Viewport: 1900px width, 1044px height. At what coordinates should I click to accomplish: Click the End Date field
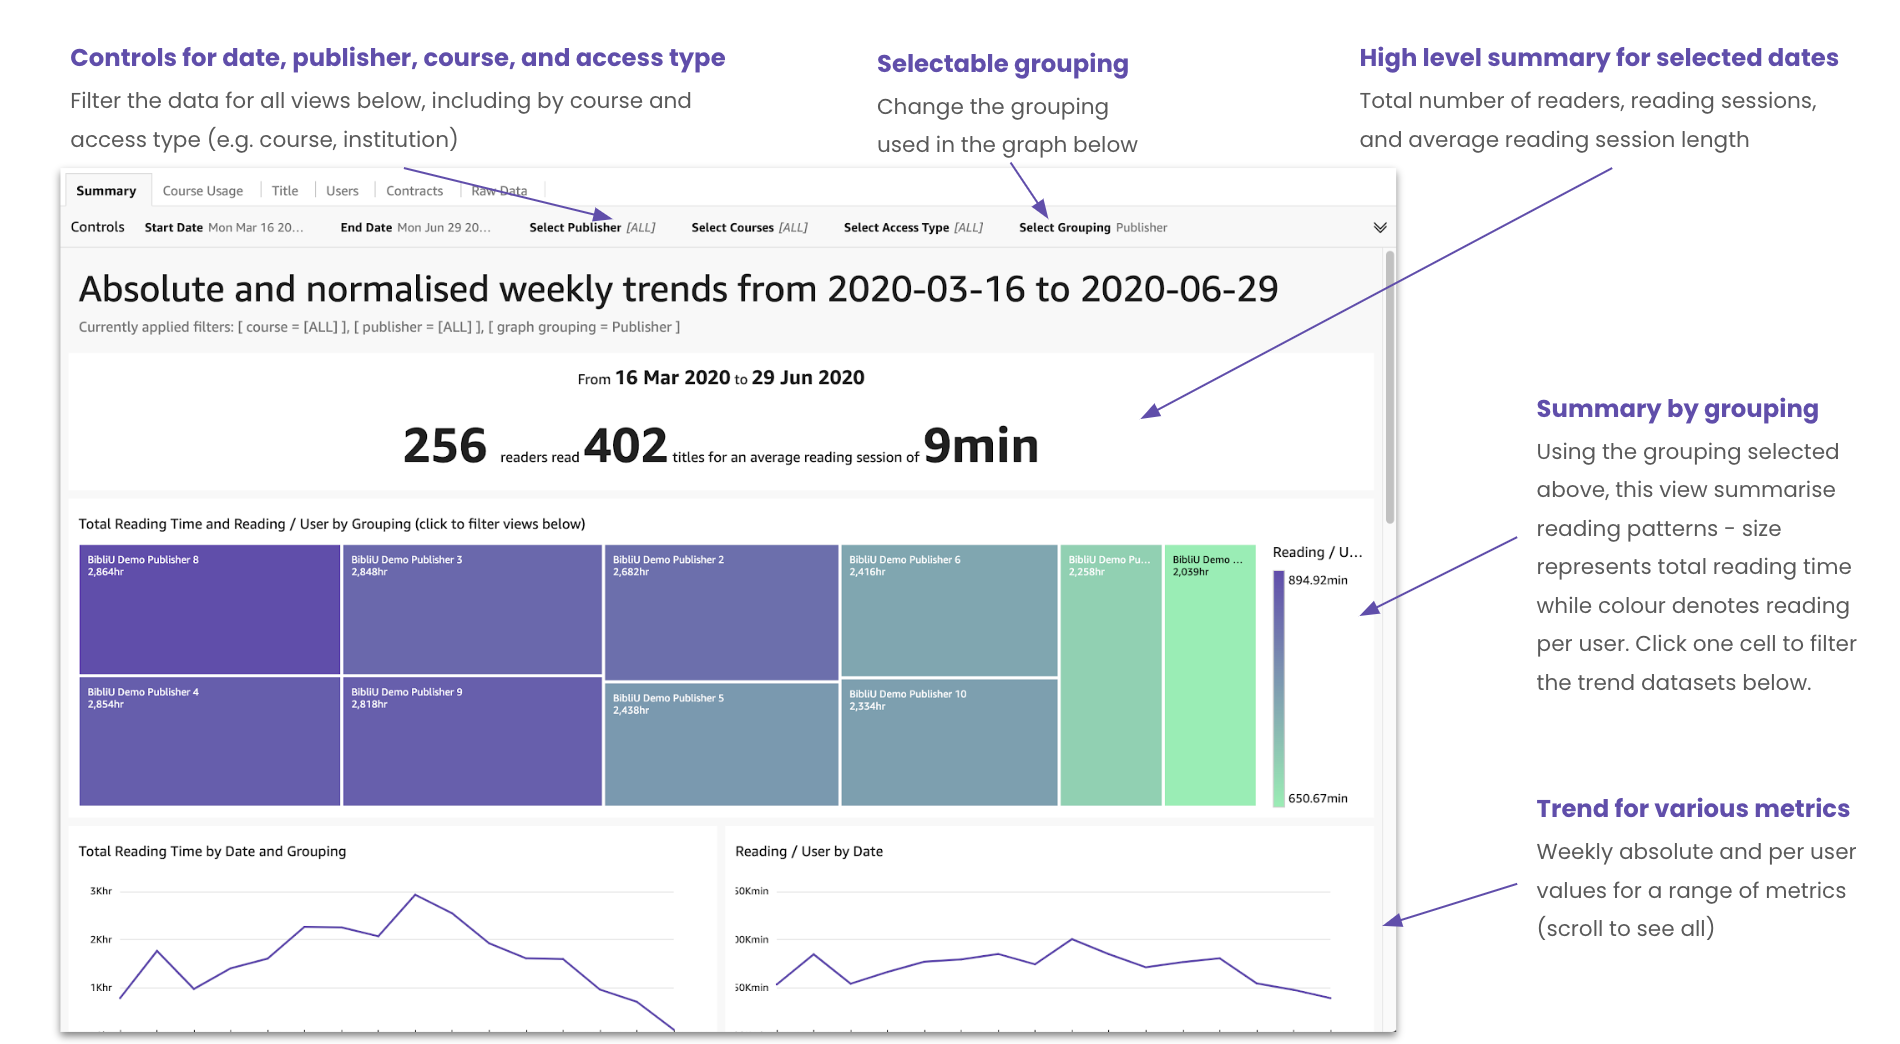click(x=415, y=228)
